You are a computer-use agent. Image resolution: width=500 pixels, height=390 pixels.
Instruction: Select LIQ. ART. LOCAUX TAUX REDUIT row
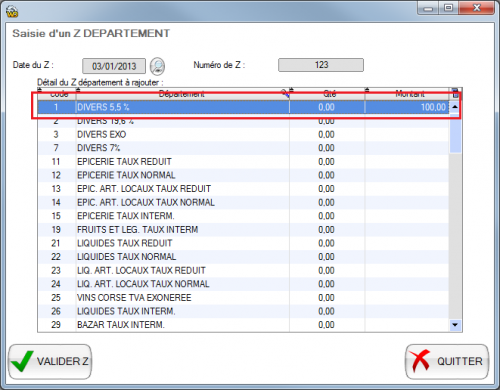[243, 270]
